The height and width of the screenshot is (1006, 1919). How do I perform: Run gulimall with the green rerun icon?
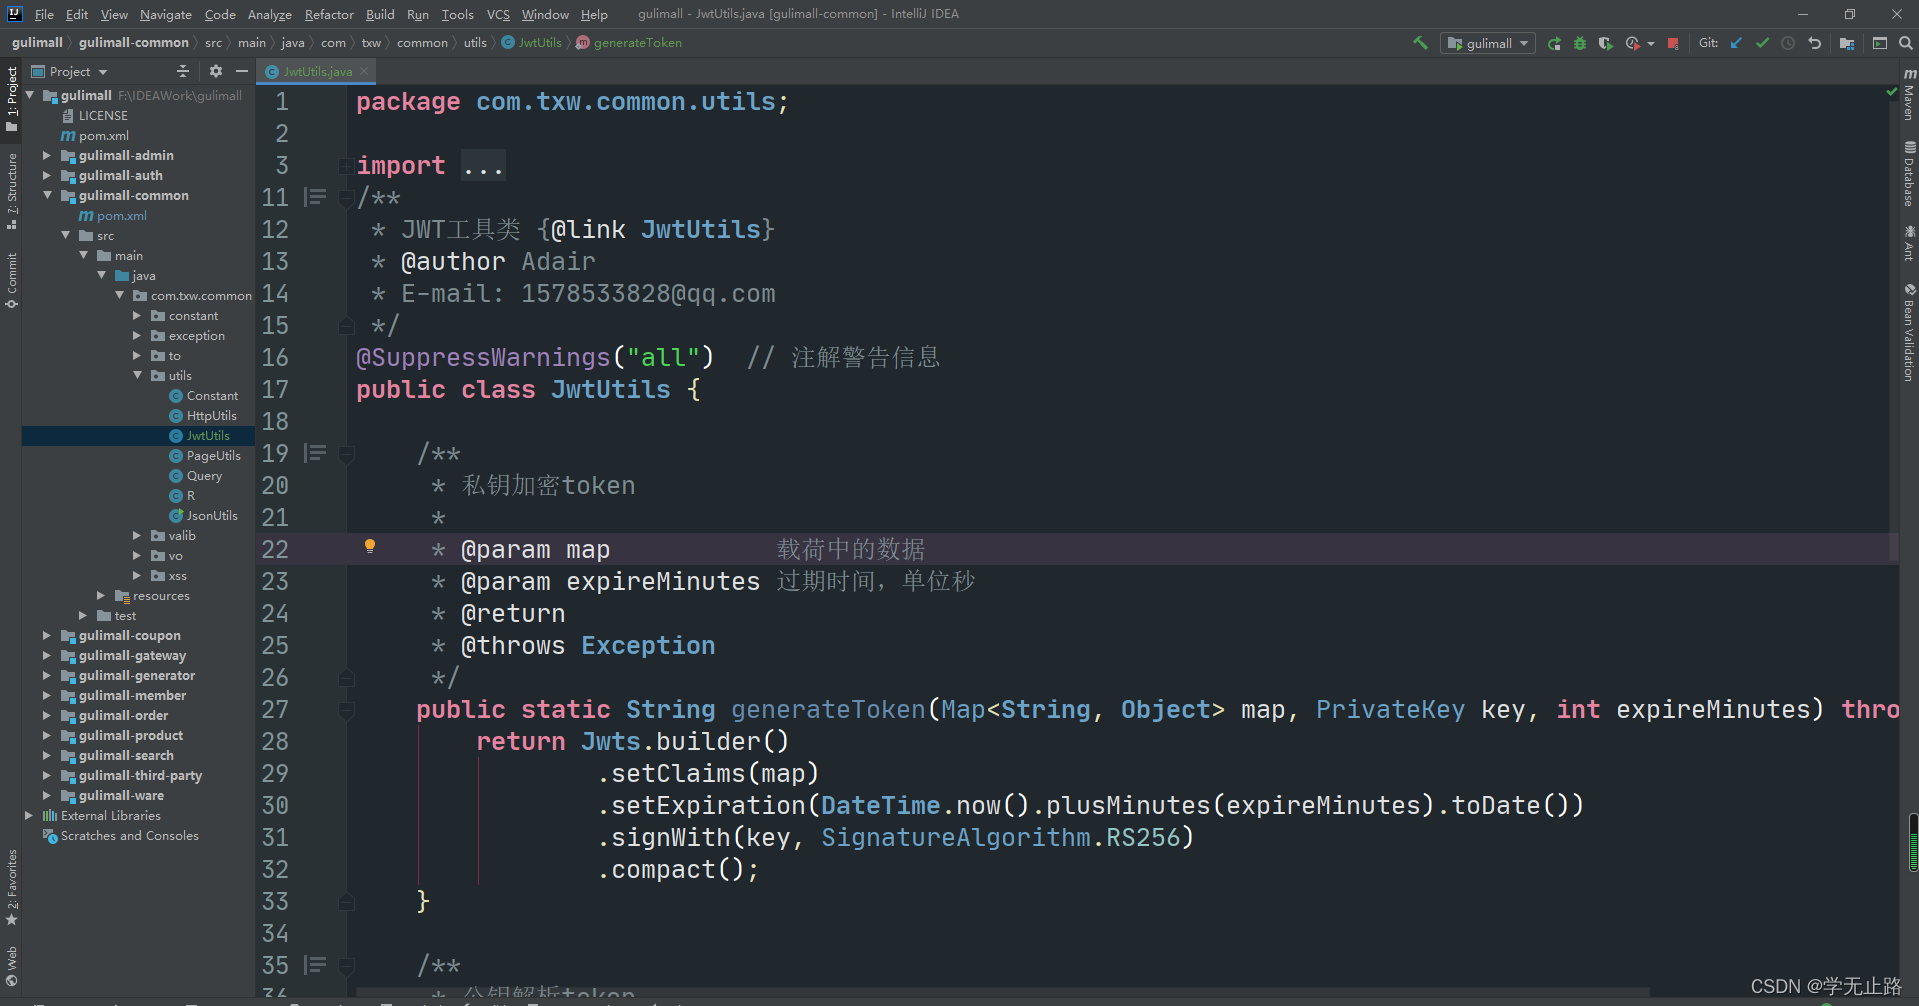[1554, 43]
